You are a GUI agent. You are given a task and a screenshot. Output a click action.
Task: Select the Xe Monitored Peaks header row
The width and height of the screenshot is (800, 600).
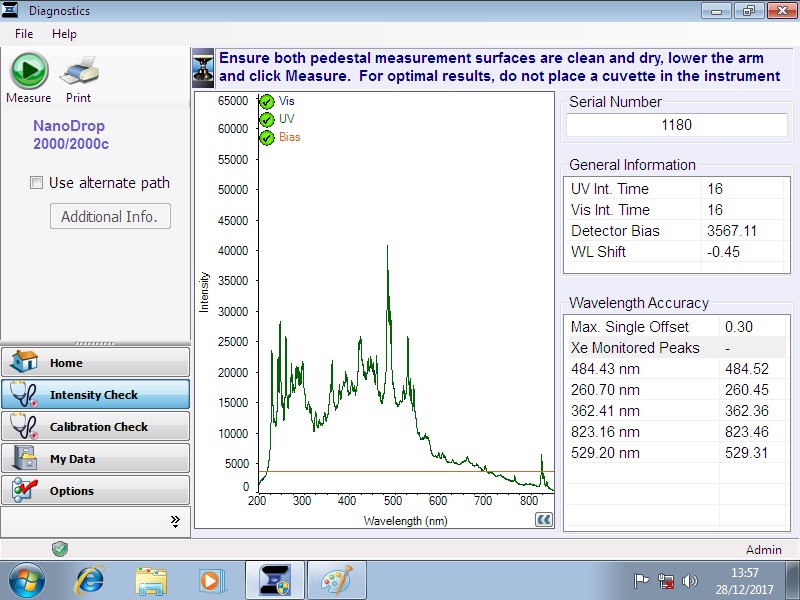coord(675,347)
